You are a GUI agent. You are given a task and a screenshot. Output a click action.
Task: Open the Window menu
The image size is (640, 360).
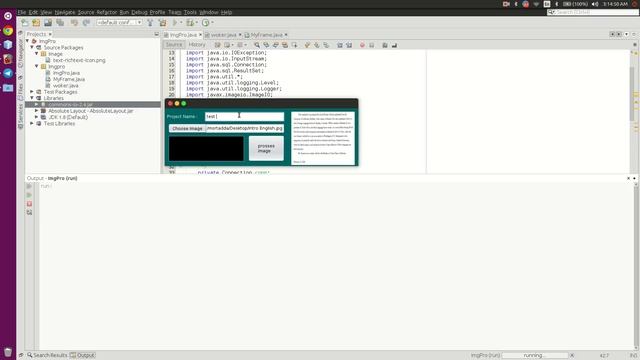tap(209, 12)
